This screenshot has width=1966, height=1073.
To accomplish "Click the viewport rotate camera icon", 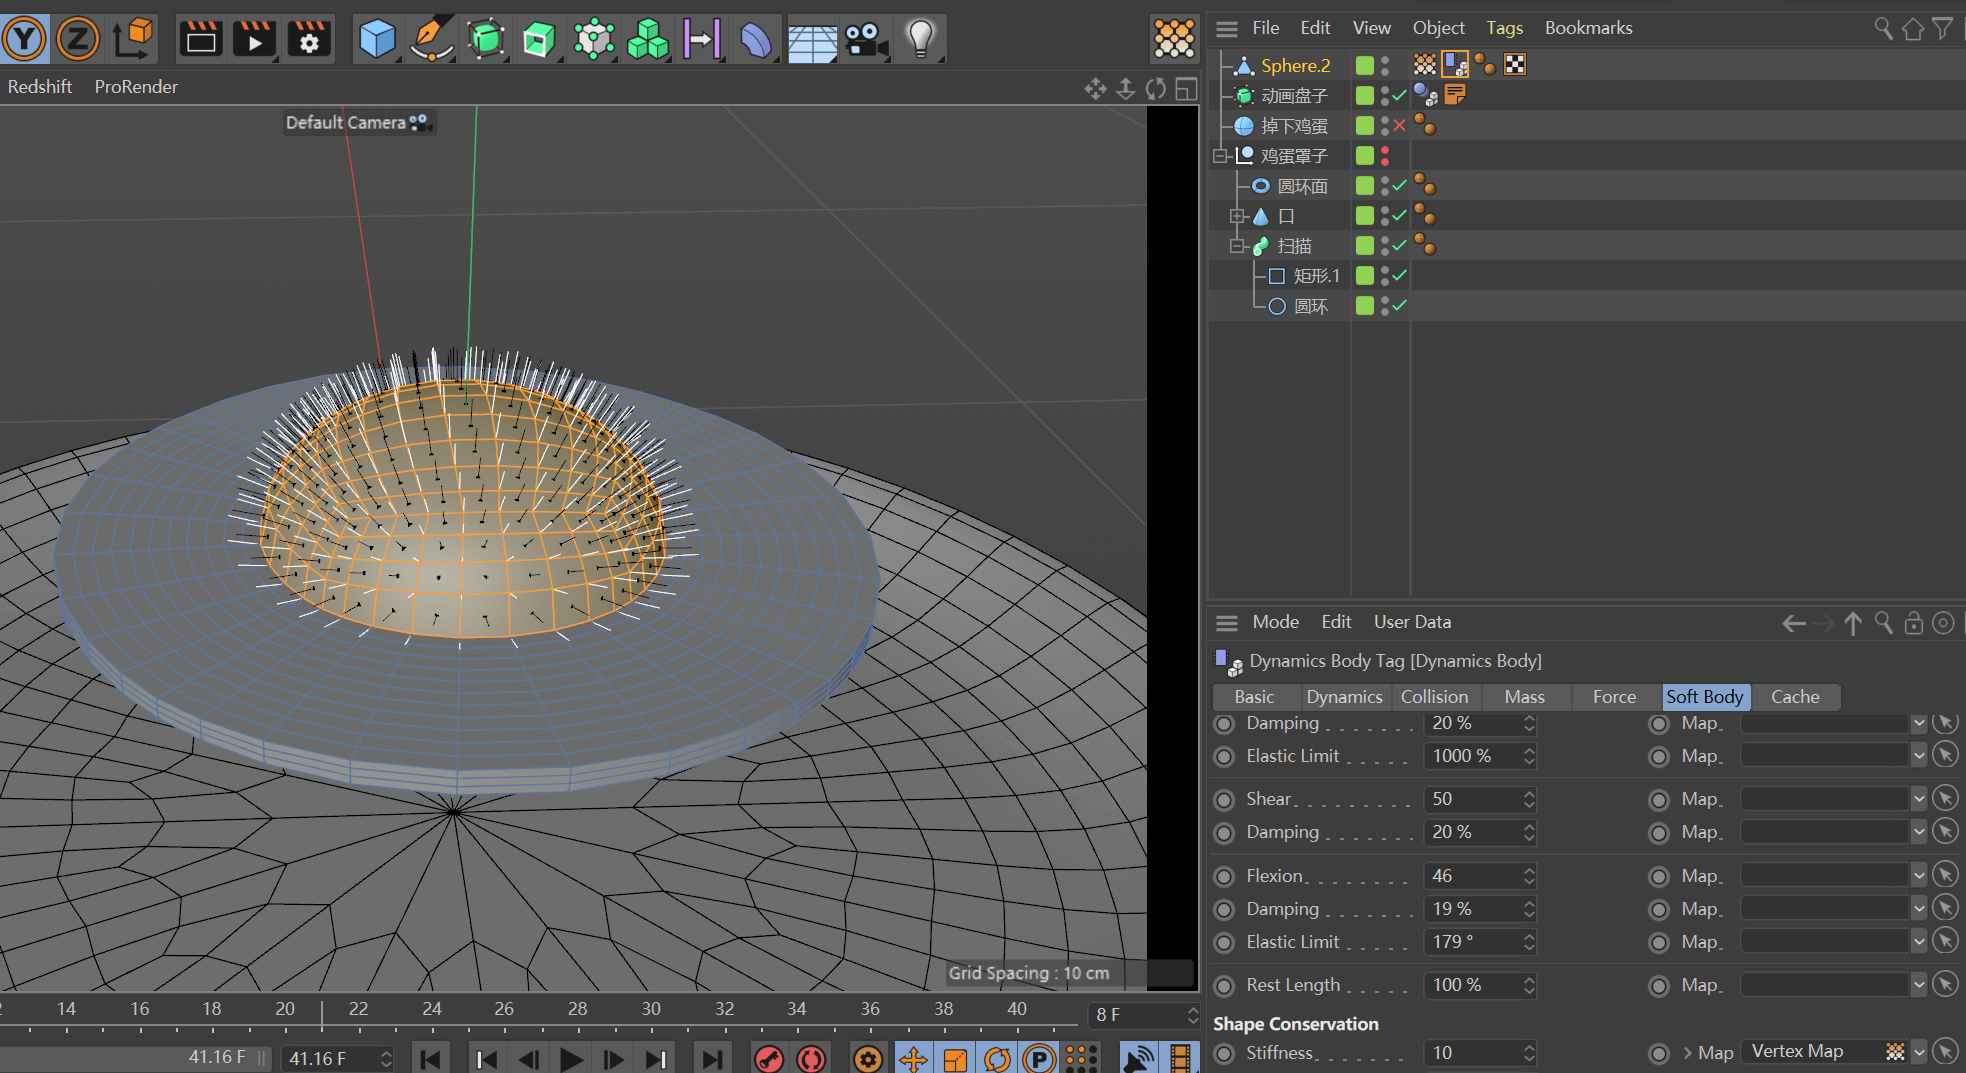I will [x=1156, y=89].
